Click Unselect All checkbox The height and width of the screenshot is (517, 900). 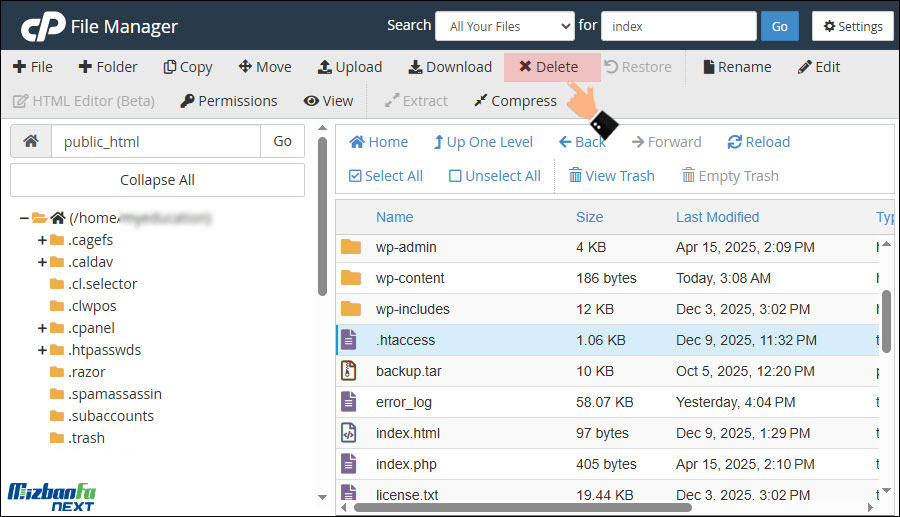[x=455, y=176]
